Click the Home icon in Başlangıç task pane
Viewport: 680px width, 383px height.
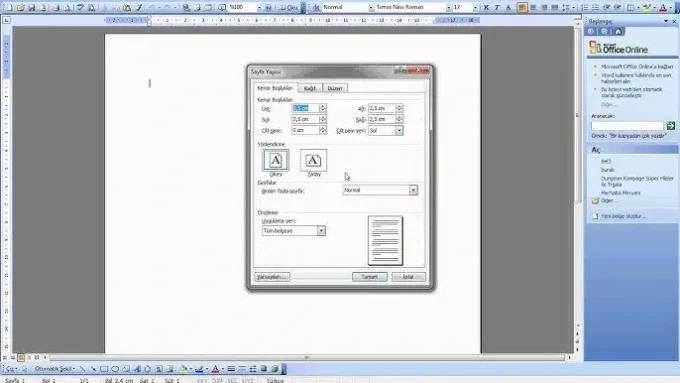tap(618, 32)
